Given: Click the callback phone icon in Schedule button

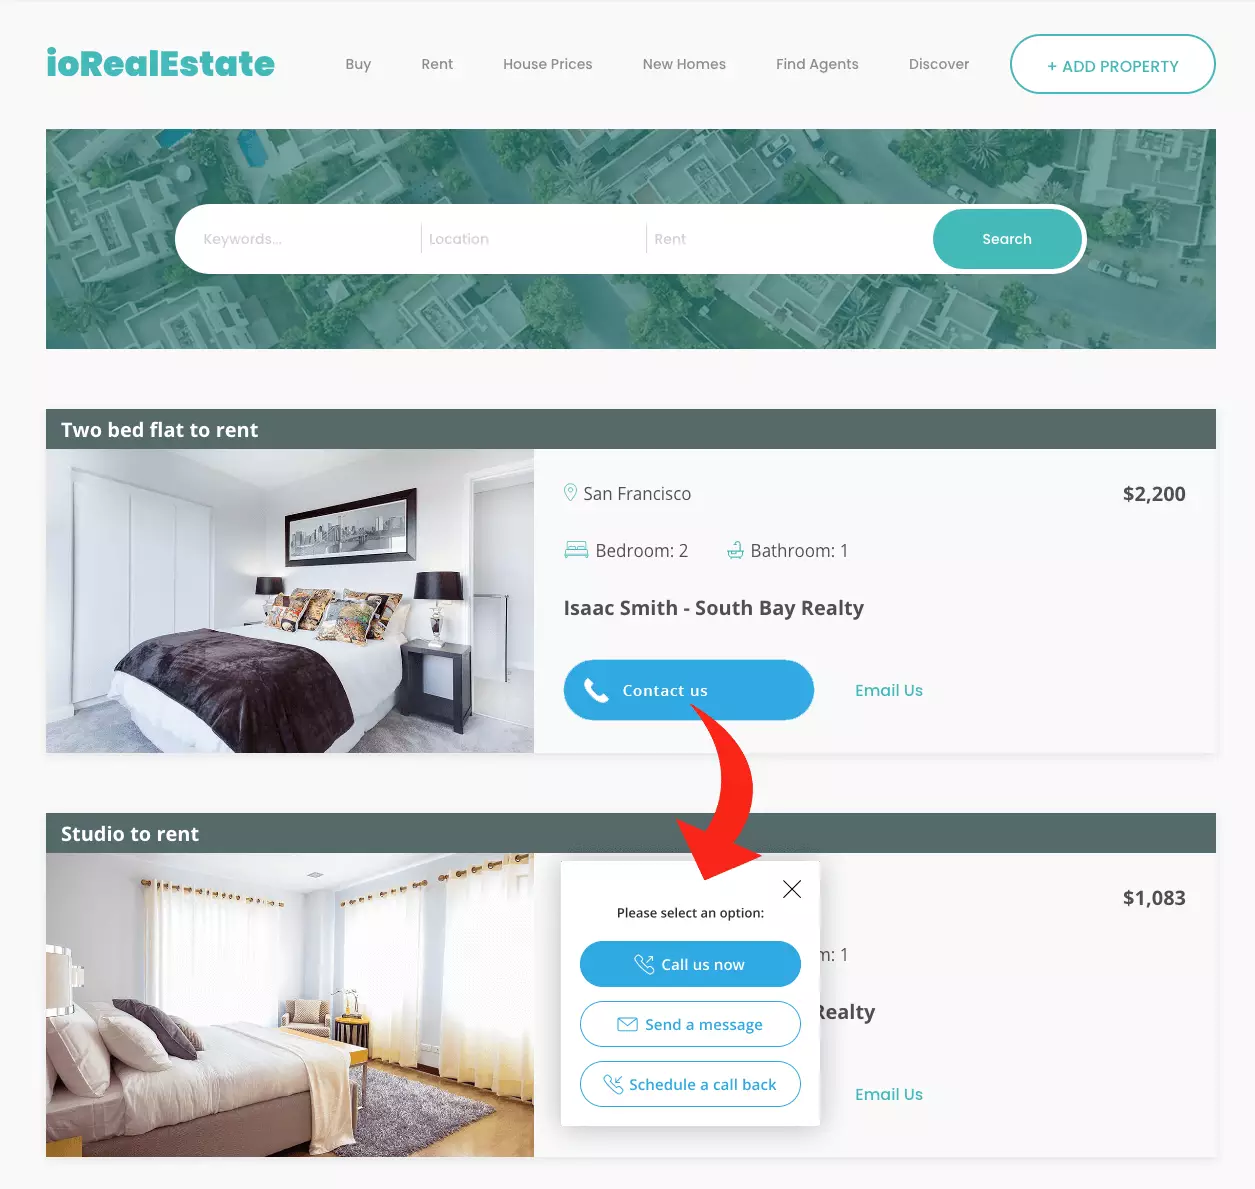Looking at the screenshot, I should click(x=613, y=1084).
